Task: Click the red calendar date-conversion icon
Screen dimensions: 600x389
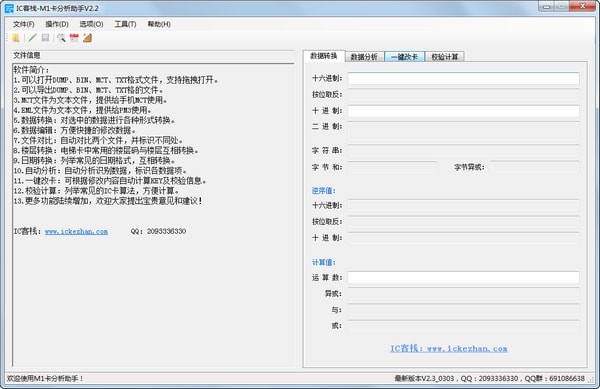Action: tap(74, 38)
